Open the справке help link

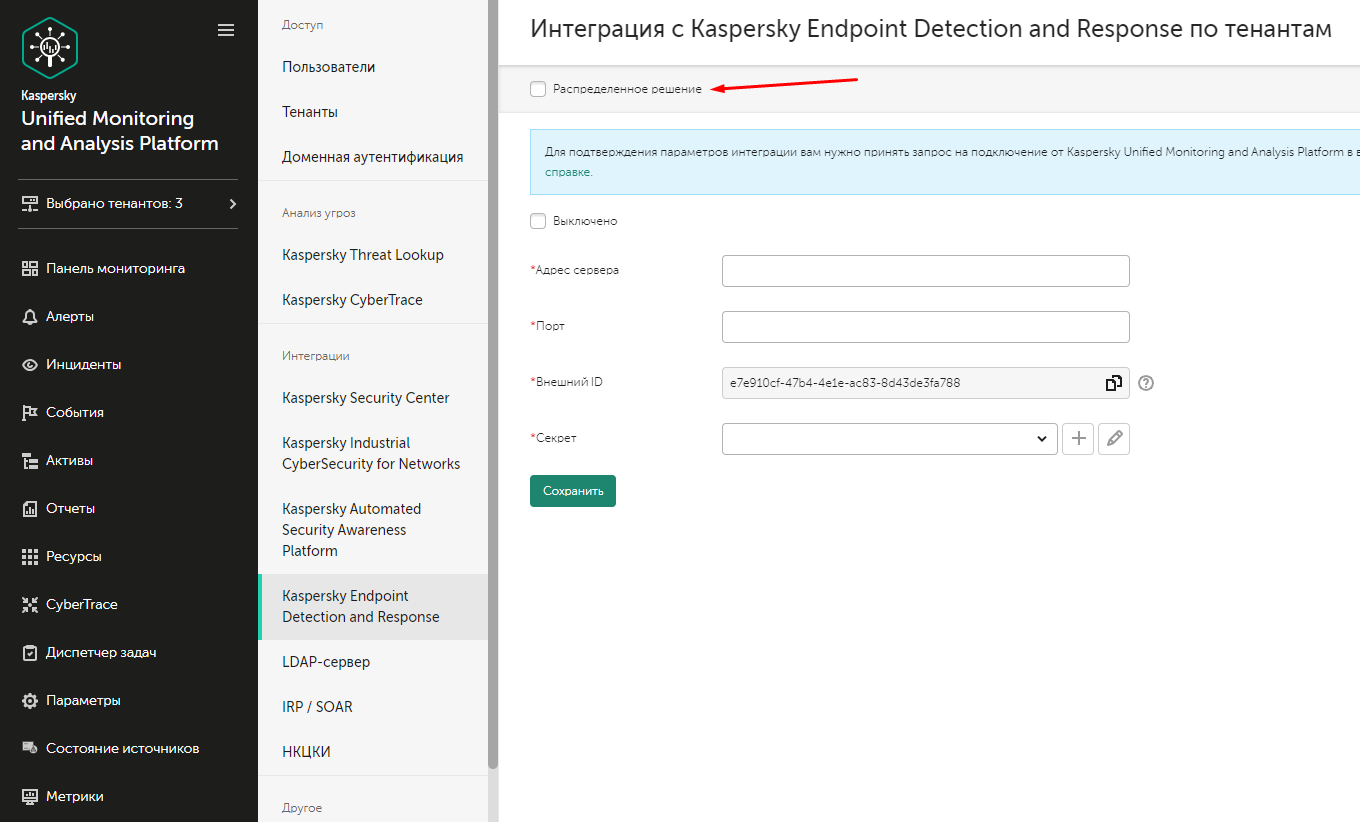568,172
